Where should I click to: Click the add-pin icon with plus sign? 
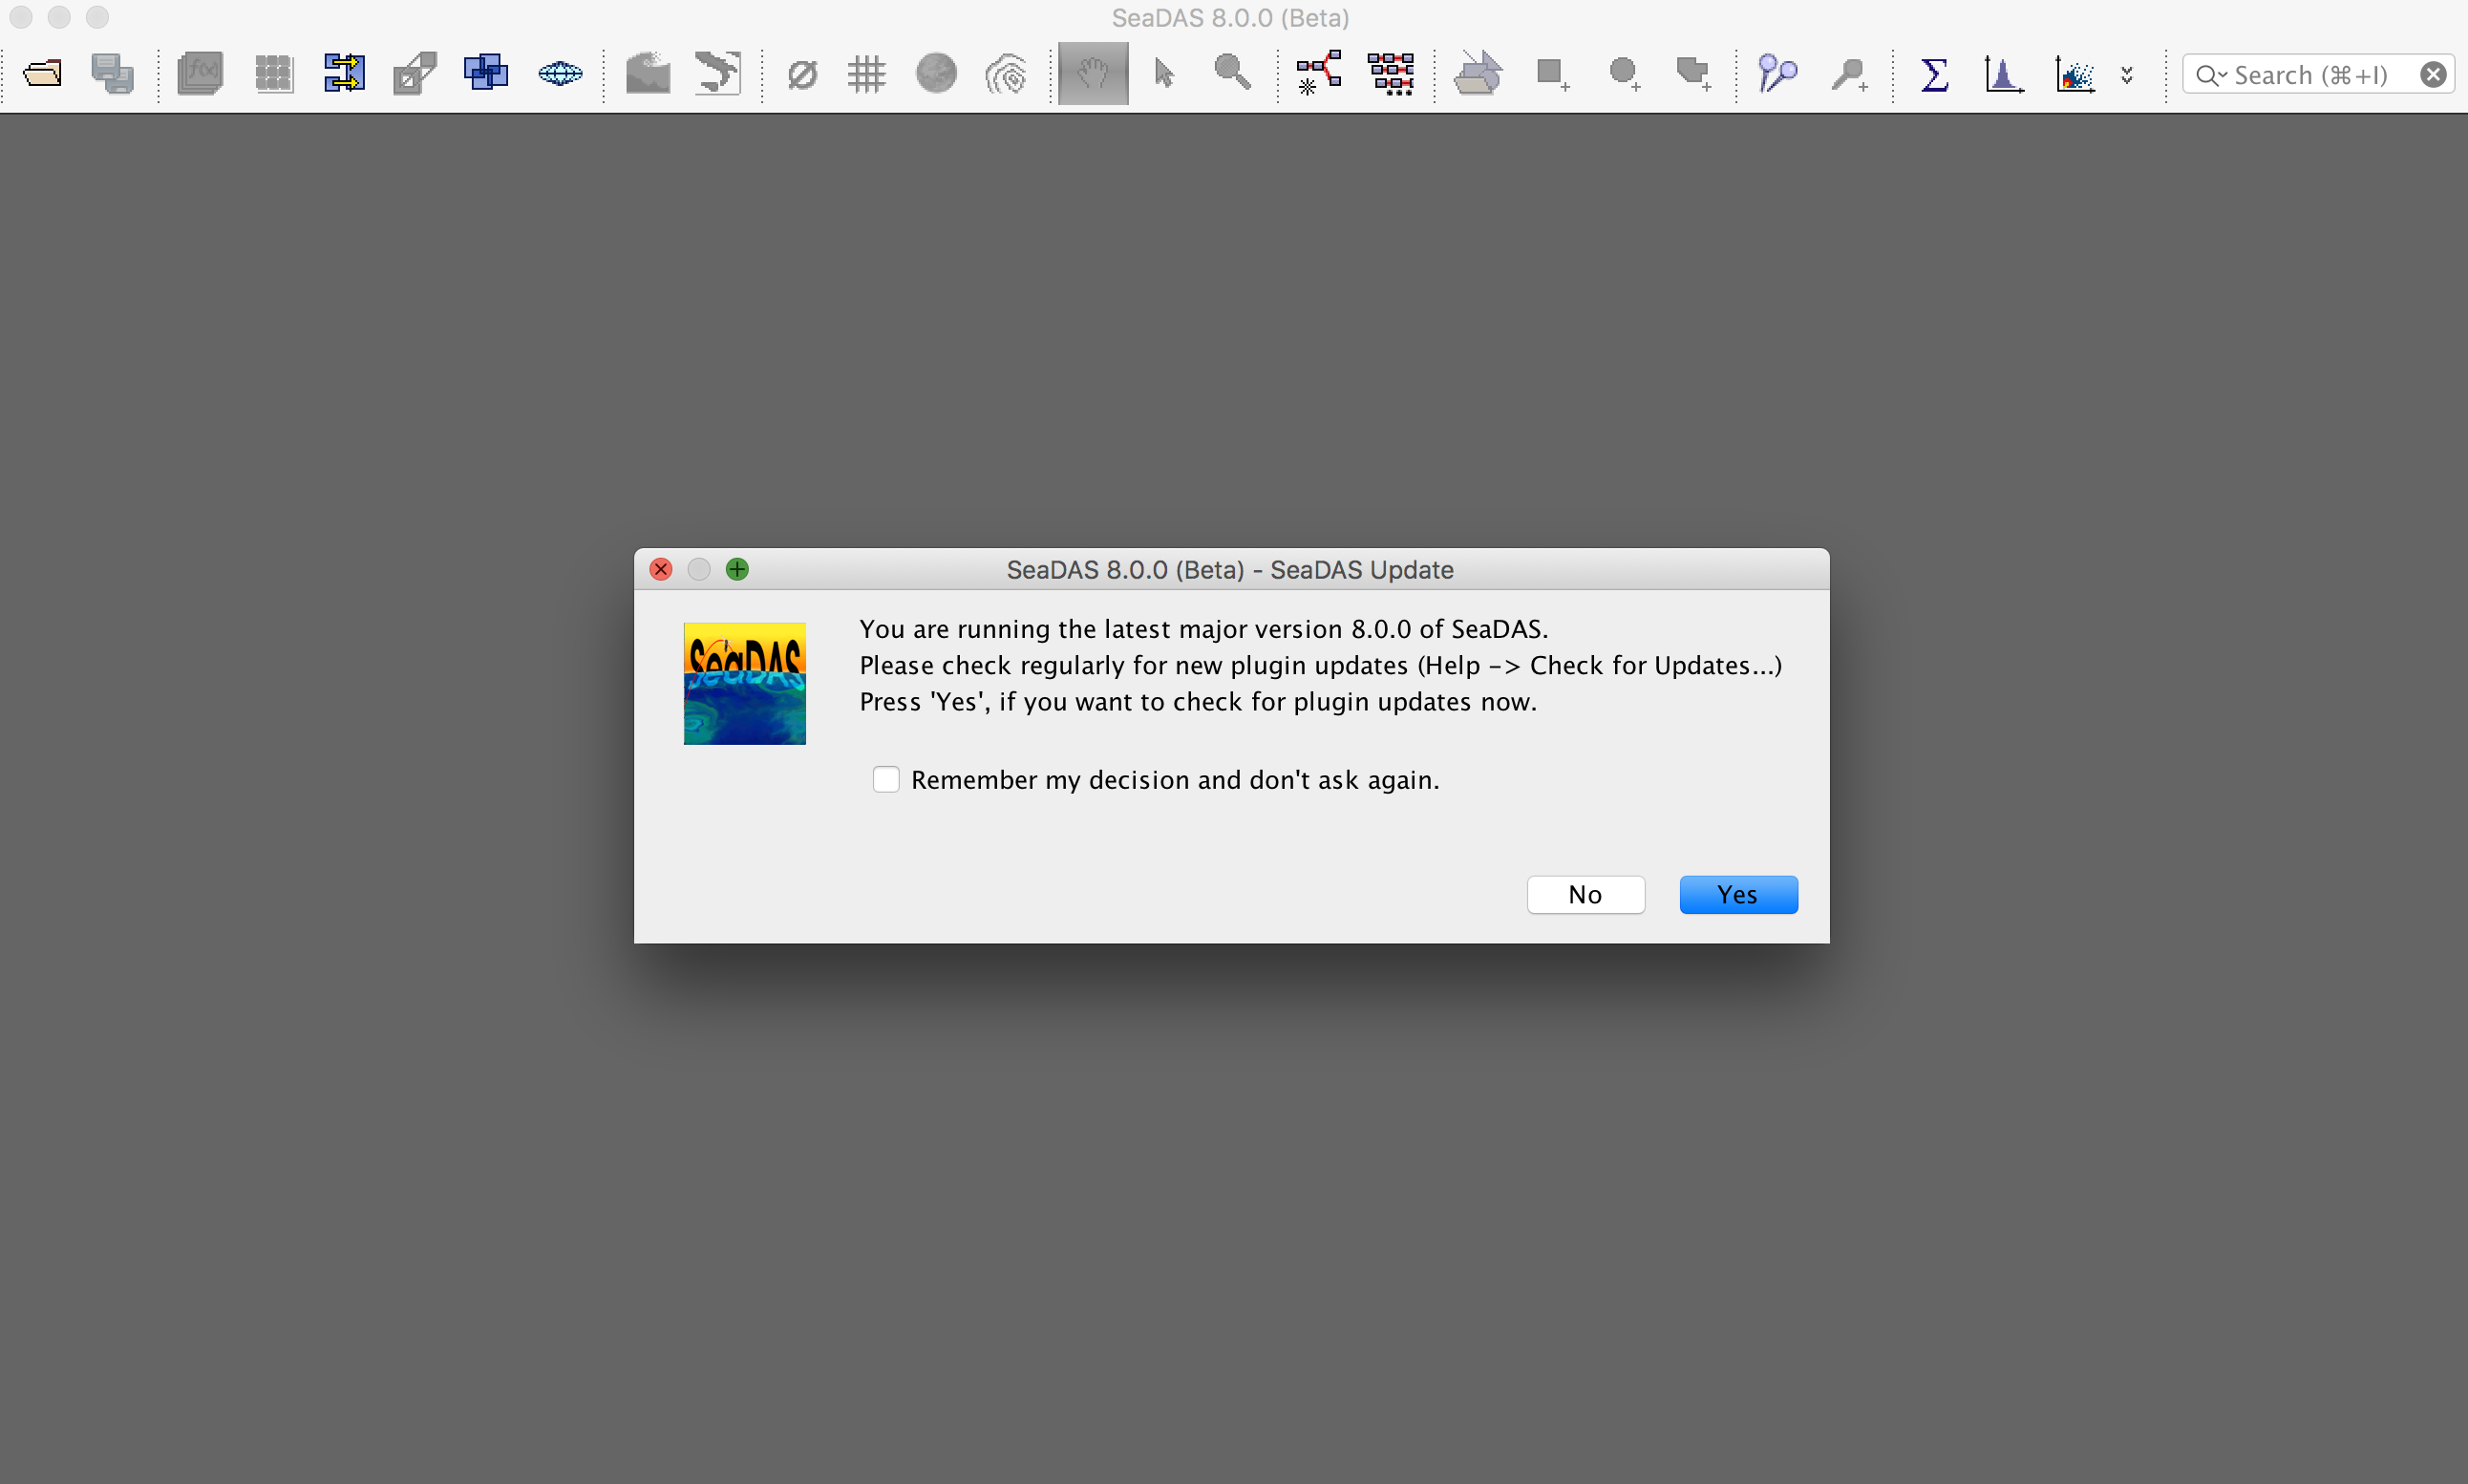[x=1849, y=74]
